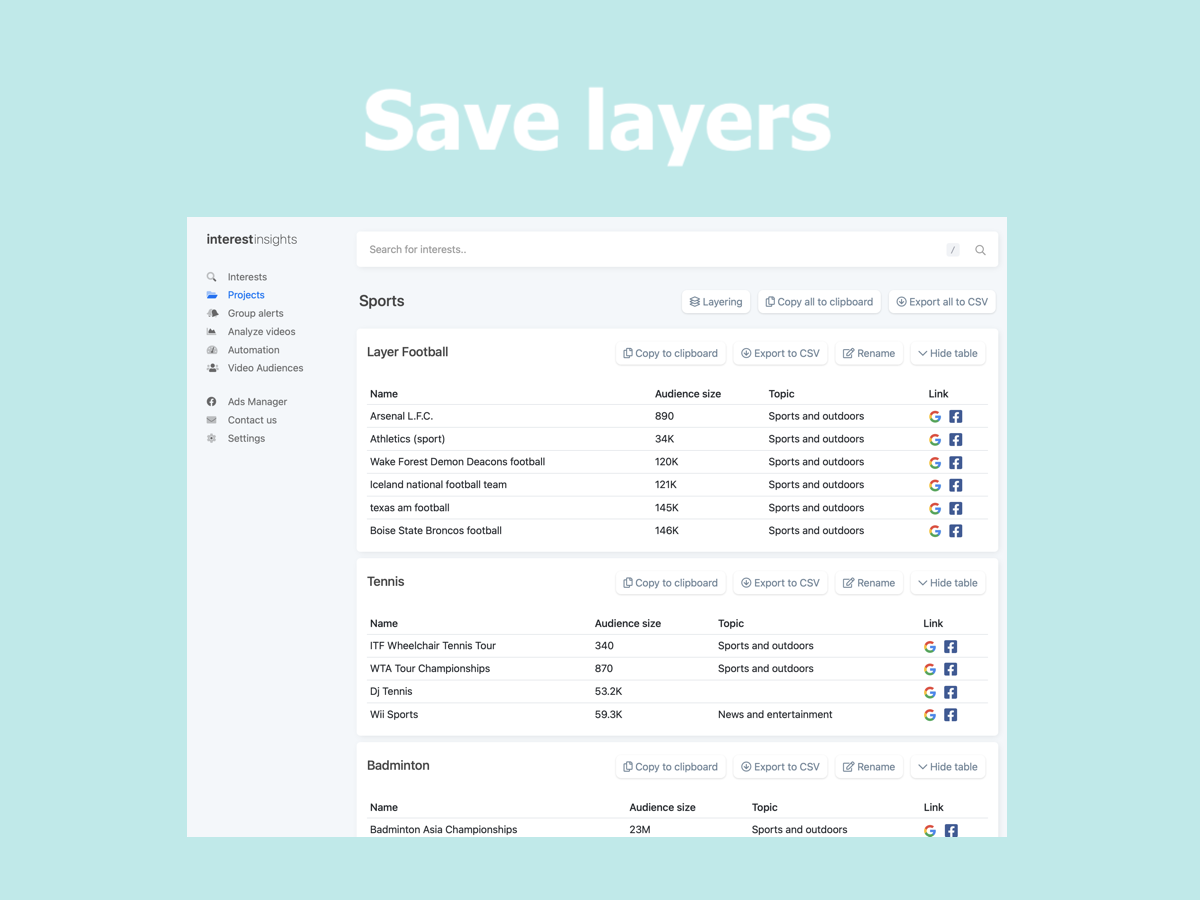Click the Sports project title
The image size is (1200, 900).
click(x=382, y=301)
